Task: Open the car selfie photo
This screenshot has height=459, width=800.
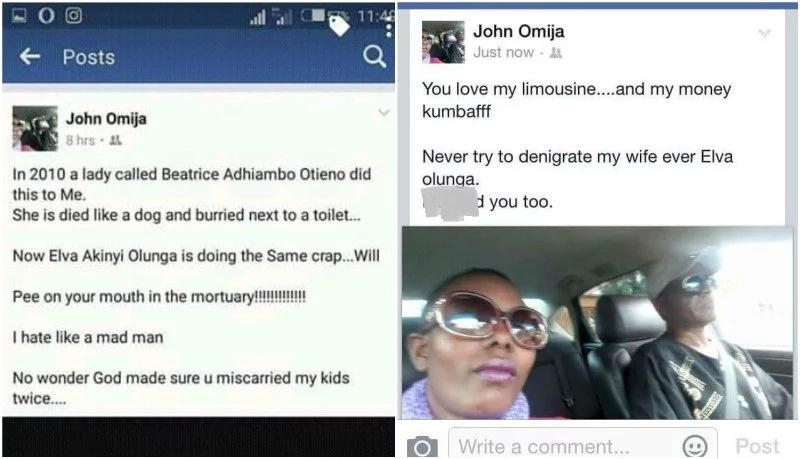Action: pyautogui.click(x=597, y=323)
